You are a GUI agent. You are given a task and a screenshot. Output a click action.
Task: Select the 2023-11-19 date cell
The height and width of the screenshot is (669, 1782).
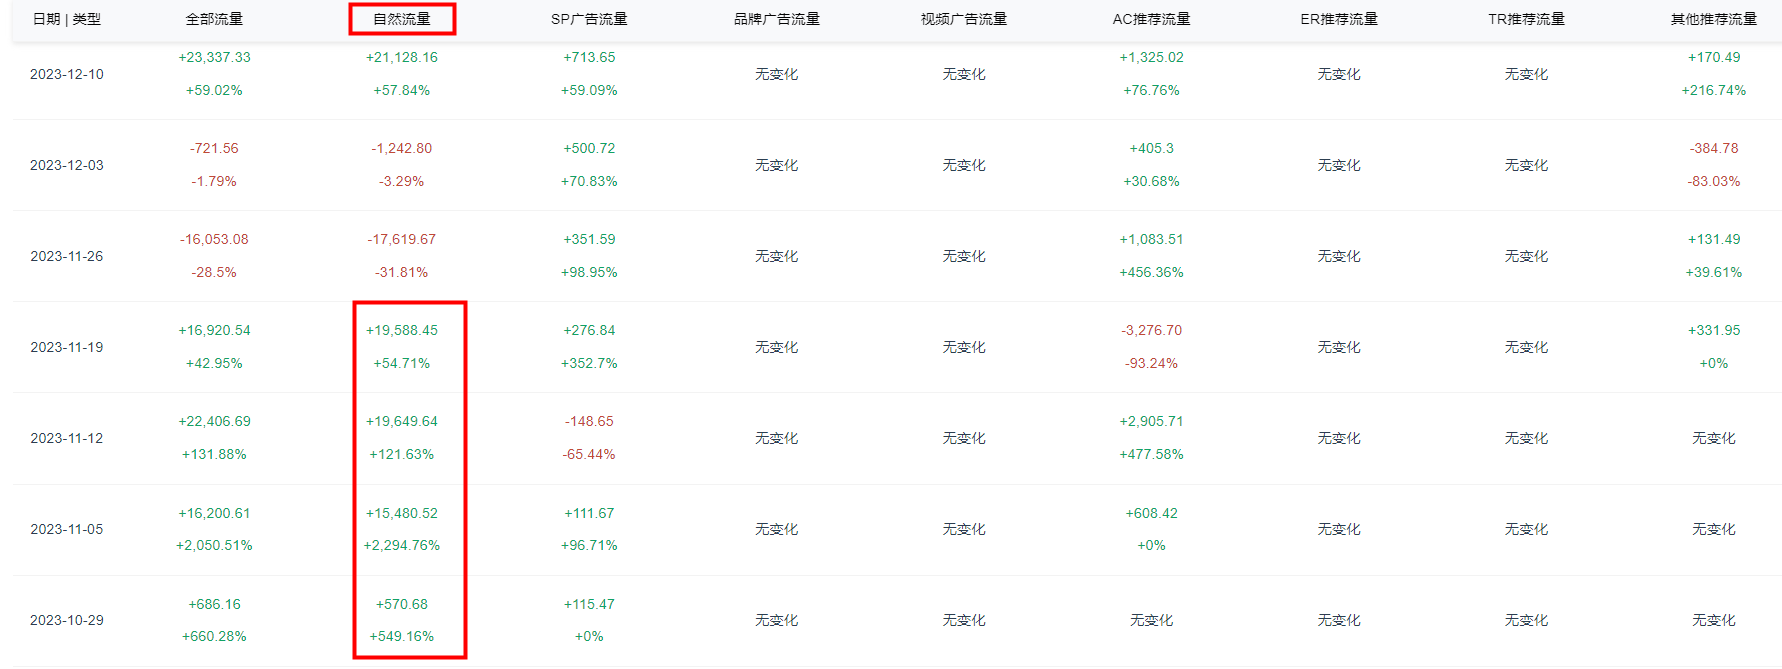coord(67,347)
